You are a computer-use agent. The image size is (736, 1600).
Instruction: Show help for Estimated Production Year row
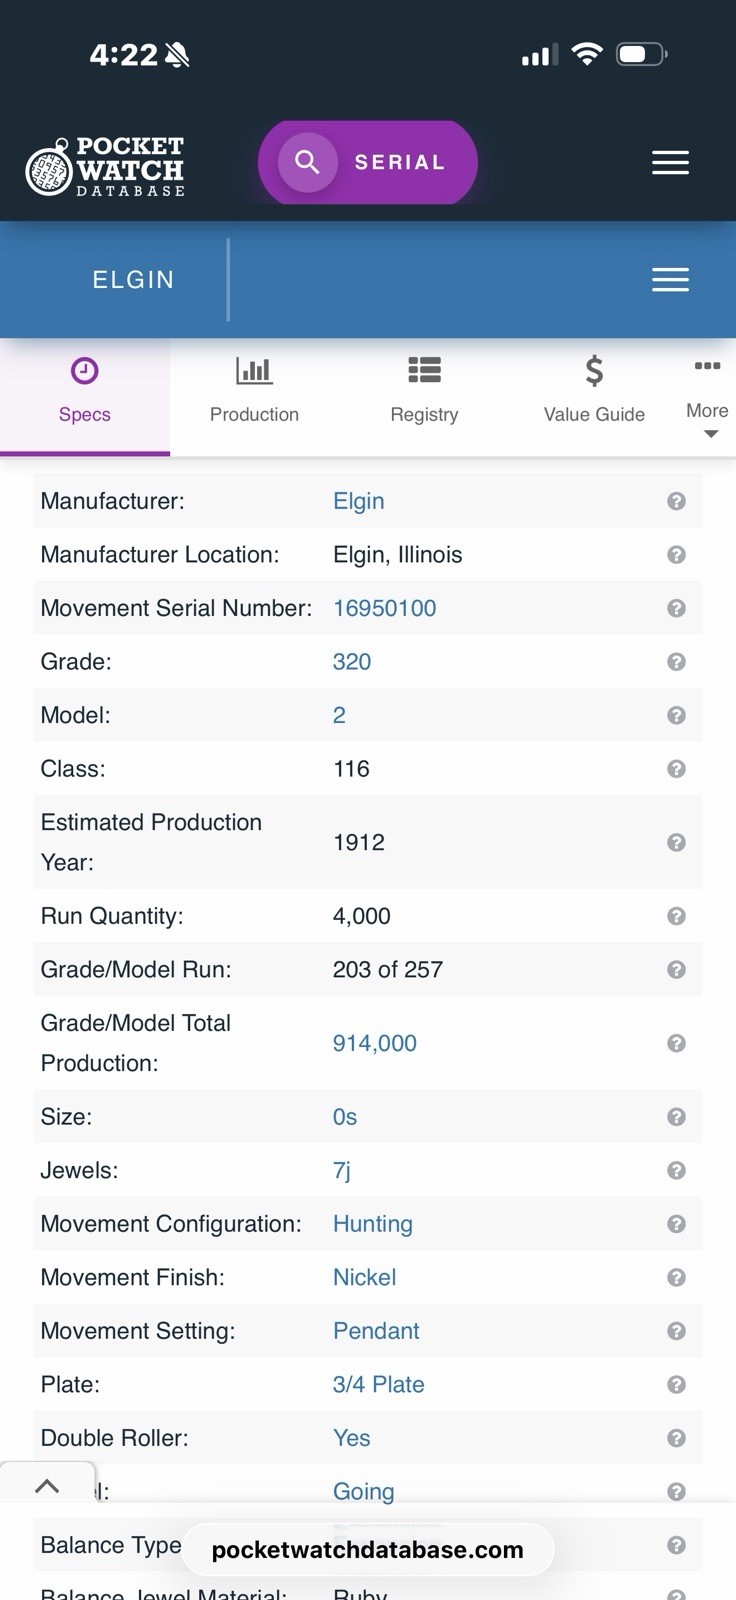coord(676,843)
